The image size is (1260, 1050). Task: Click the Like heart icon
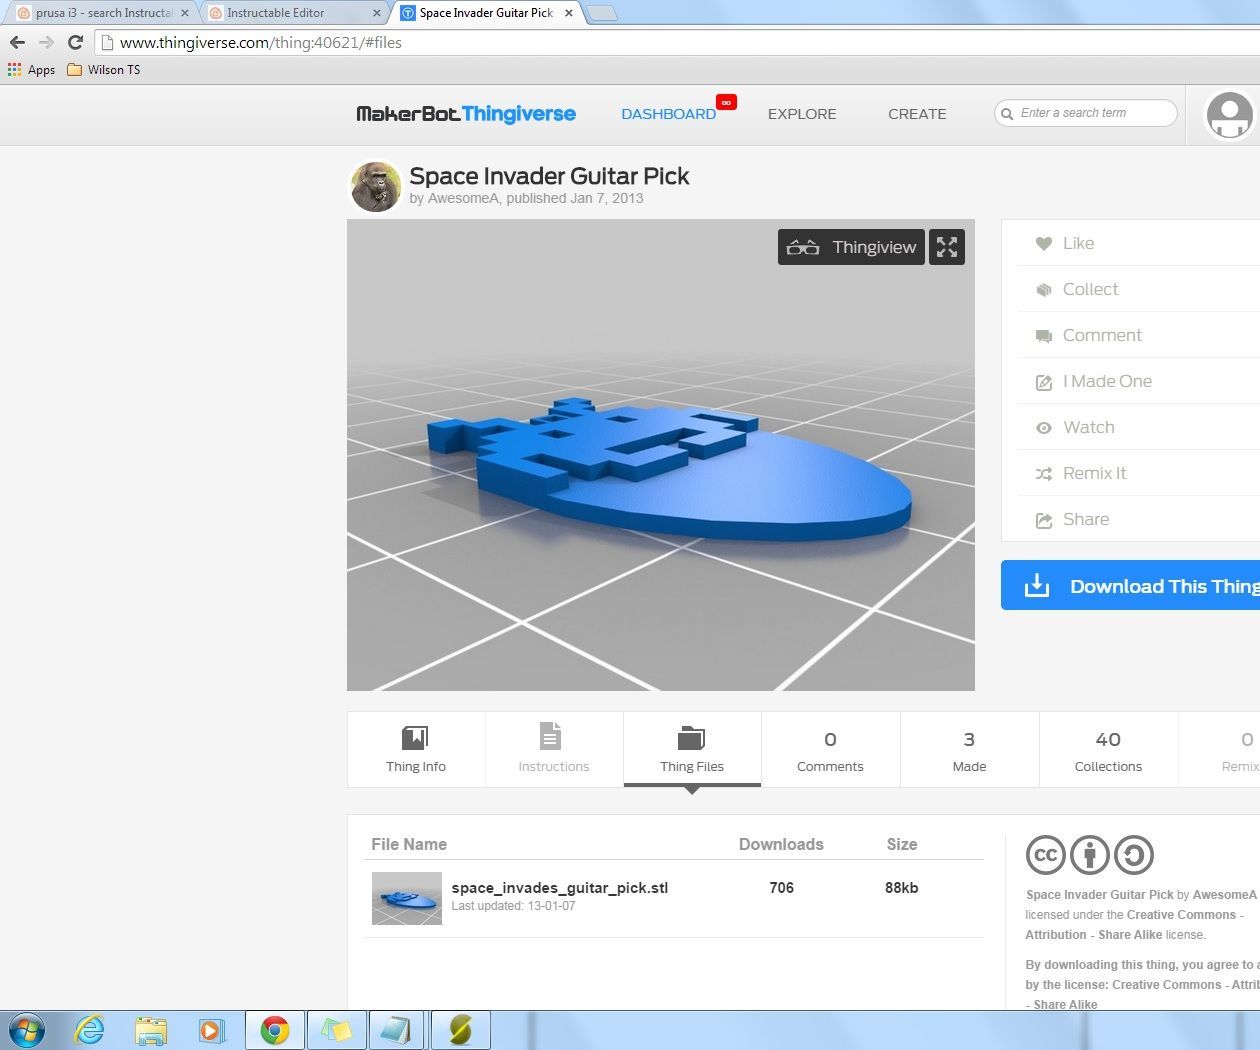pos(1044,243)
